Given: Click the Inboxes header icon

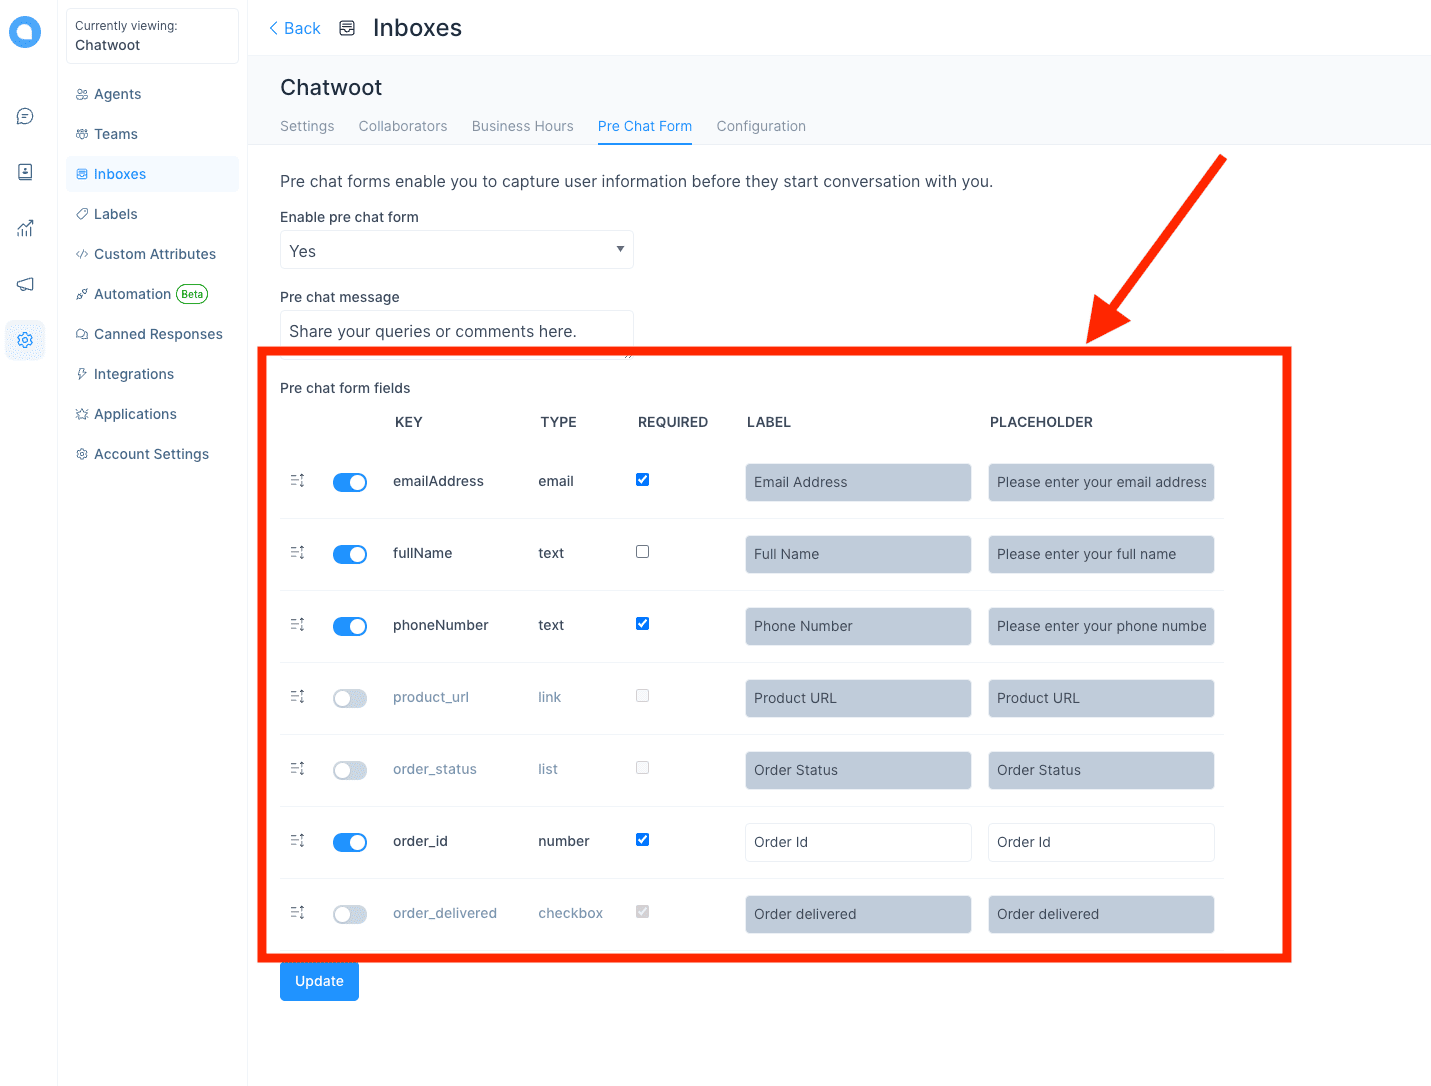Looking at the screenshot, I should point(347,28).
